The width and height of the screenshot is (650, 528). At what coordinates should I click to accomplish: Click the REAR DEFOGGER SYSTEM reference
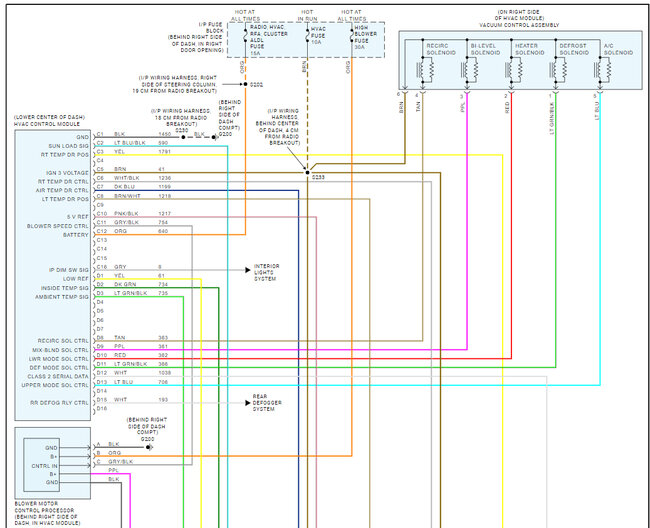[x=267, y=403]
